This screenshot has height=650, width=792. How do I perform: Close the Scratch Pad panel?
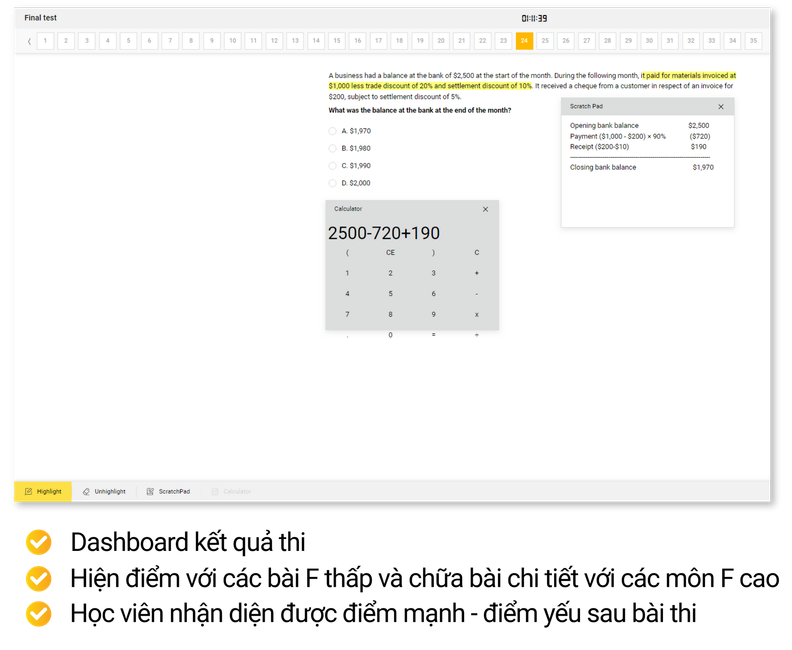[721, 107]
